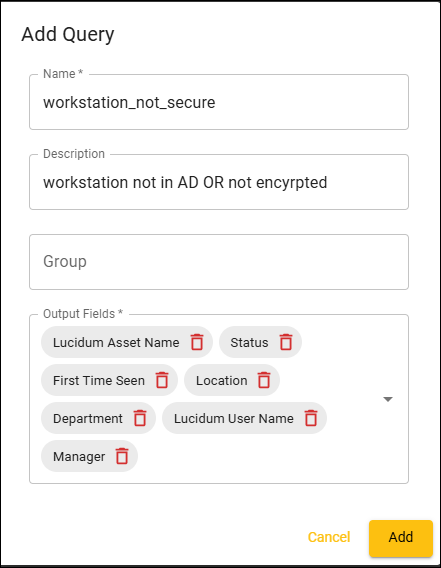Image resolution: width=441 pixels, height=568 pixels.
Task: Click the Department chip text
Action: [x=88, y=419]
